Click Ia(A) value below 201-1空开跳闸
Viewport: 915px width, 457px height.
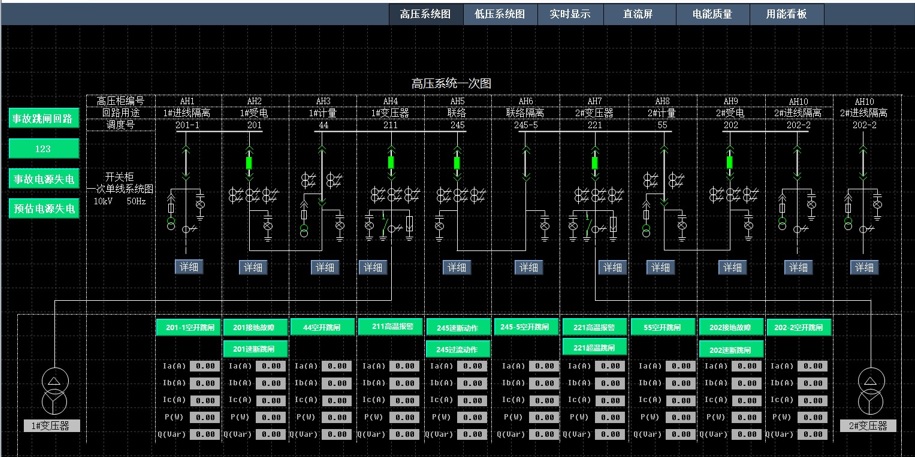coord(204,366)
